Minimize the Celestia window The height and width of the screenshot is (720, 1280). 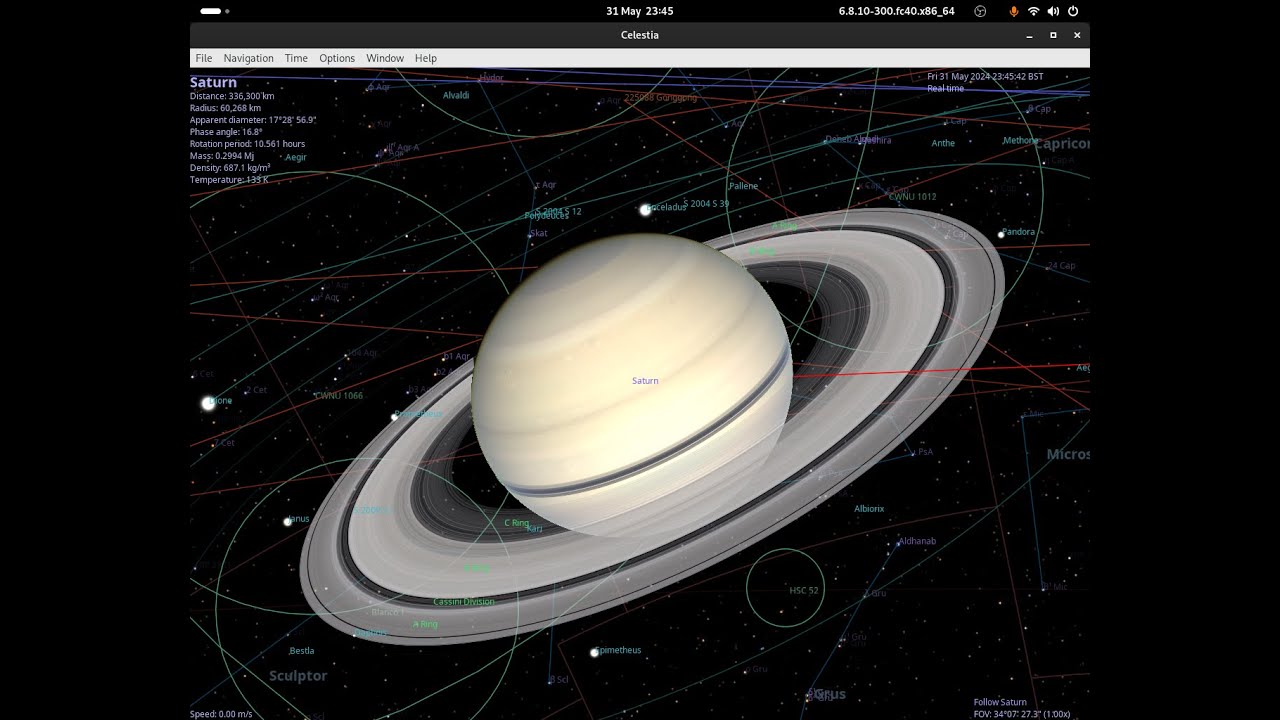coord(1029,35)
